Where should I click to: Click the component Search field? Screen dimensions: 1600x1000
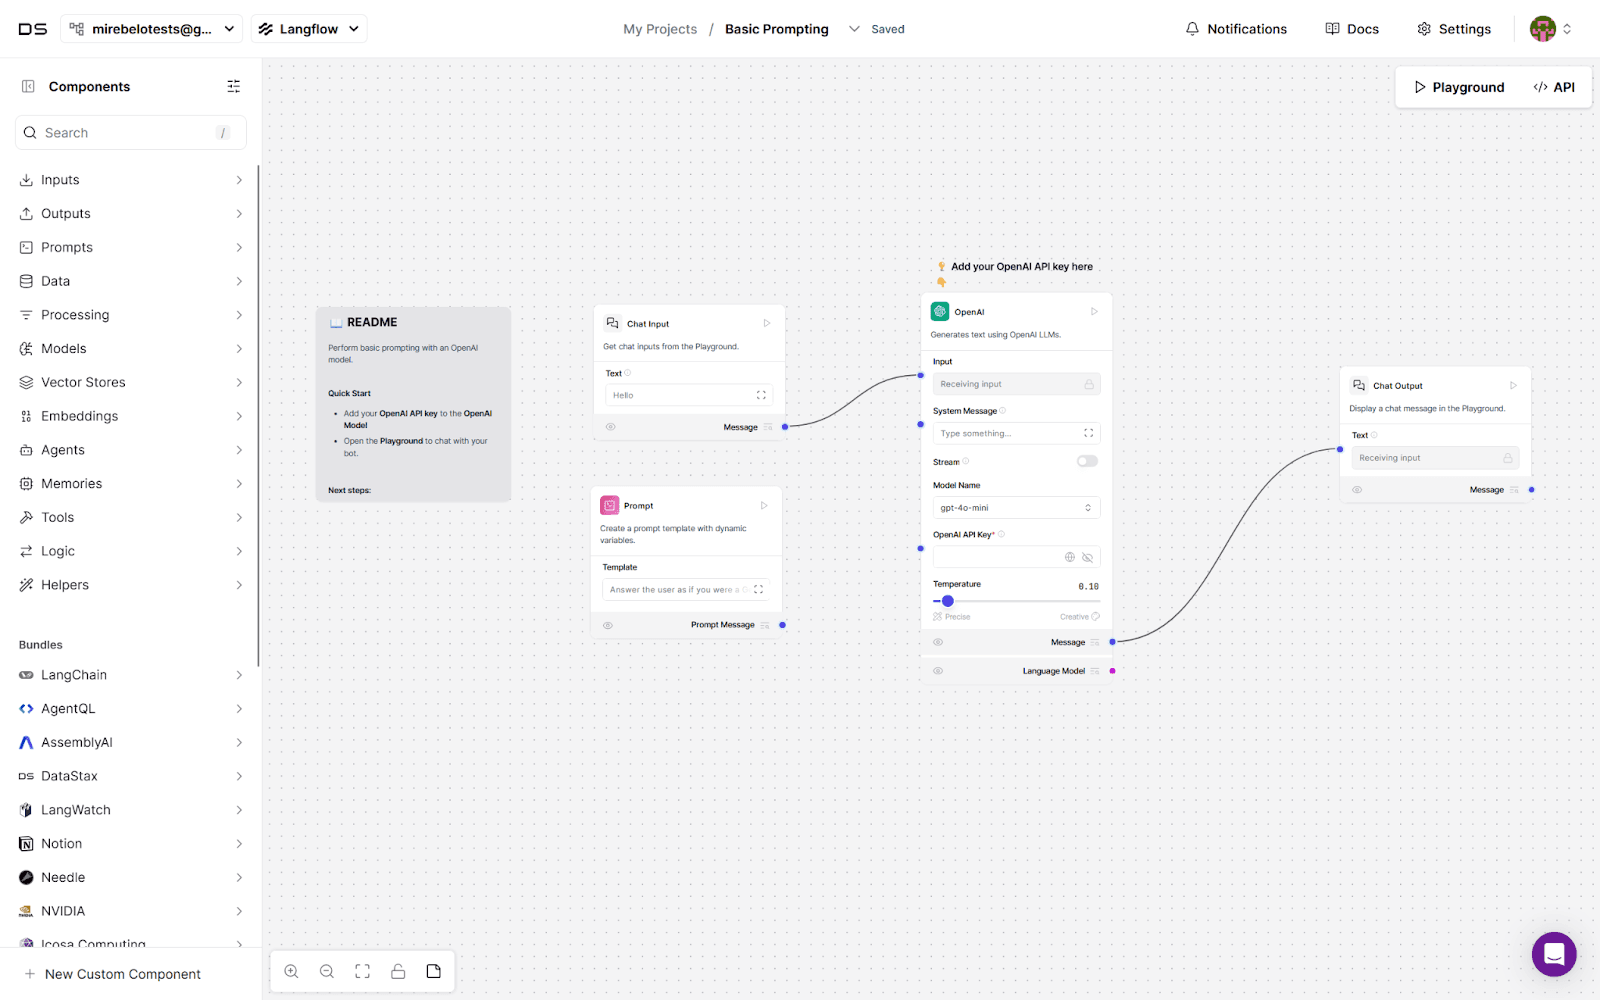click(131, 133)
